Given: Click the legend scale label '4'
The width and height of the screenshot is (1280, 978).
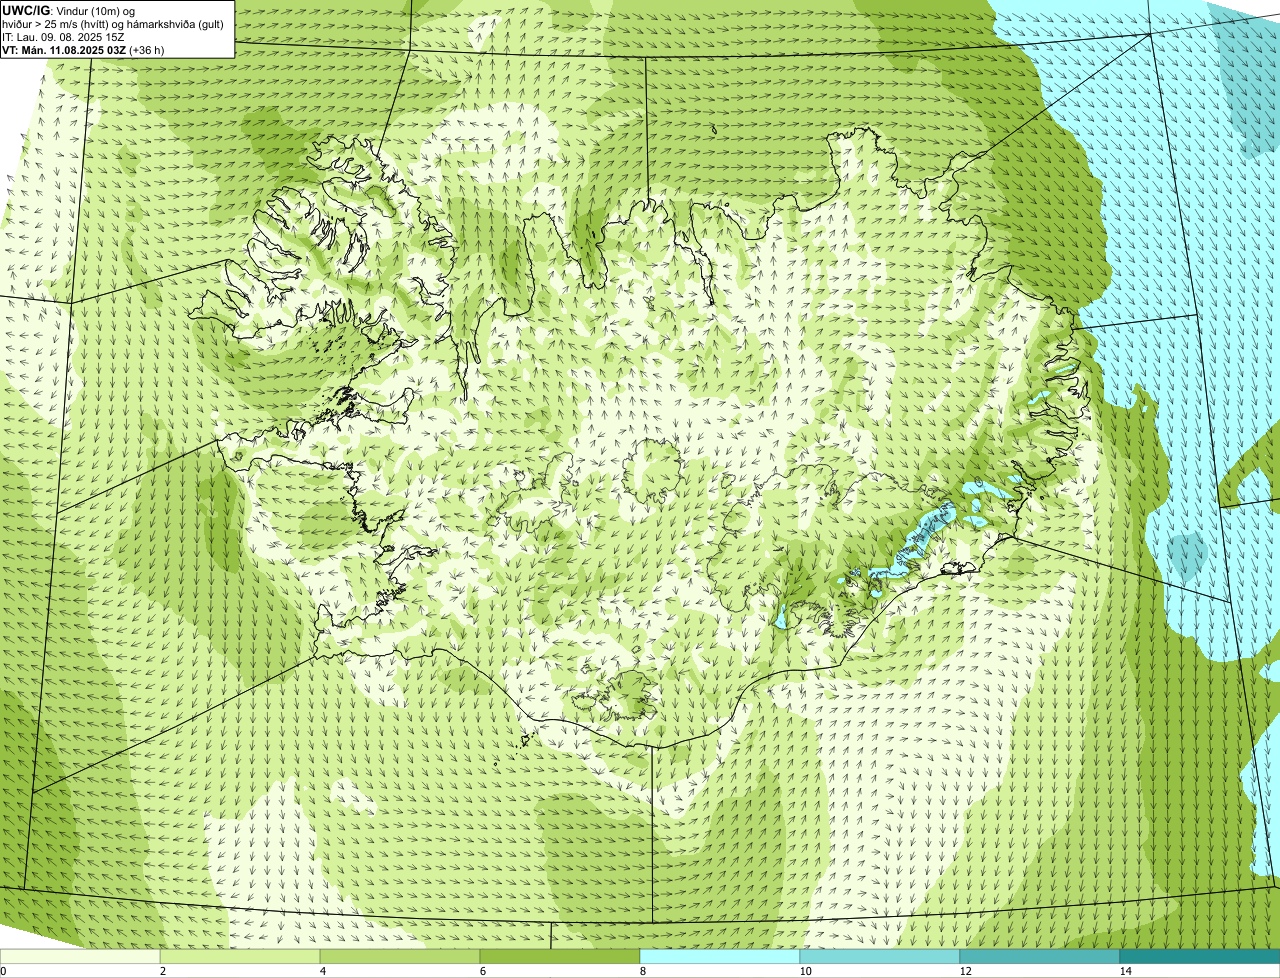Looking at the screenshot, I should coord(322,971).
